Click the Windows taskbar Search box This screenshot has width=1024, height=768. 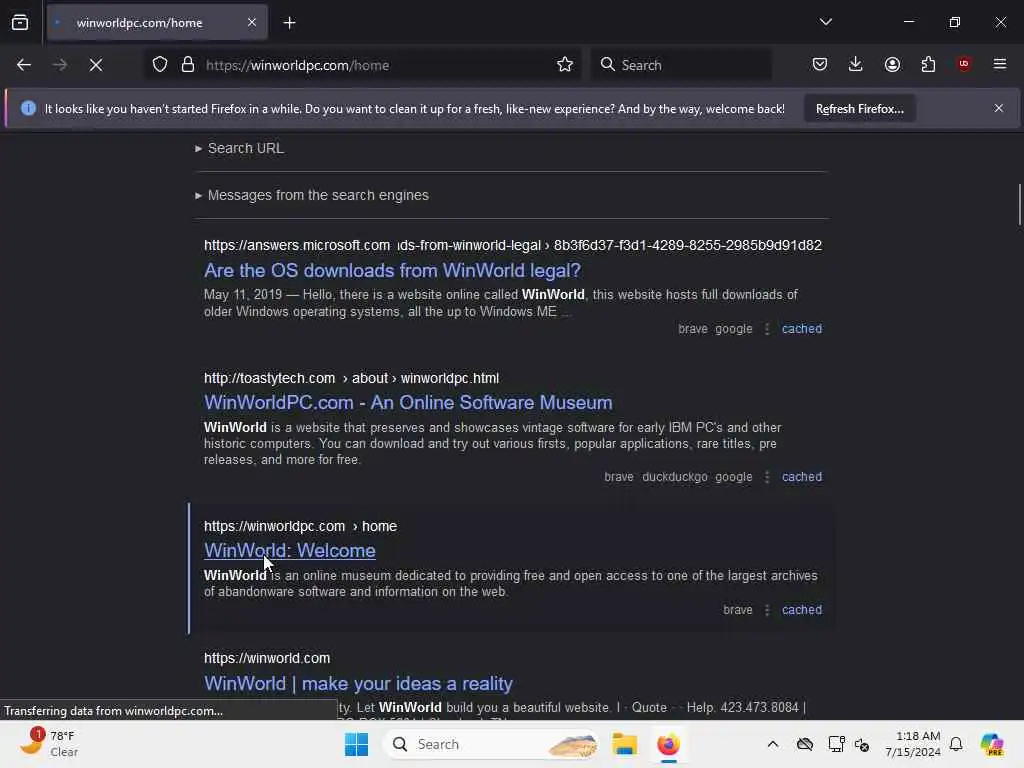[491, 744]
